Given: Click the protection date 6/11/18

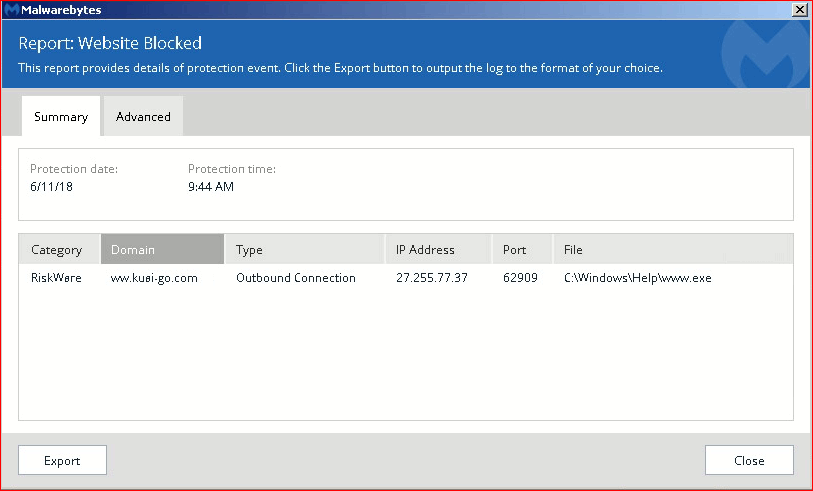Looking at the screenshot, I should [x=51, y=187].
